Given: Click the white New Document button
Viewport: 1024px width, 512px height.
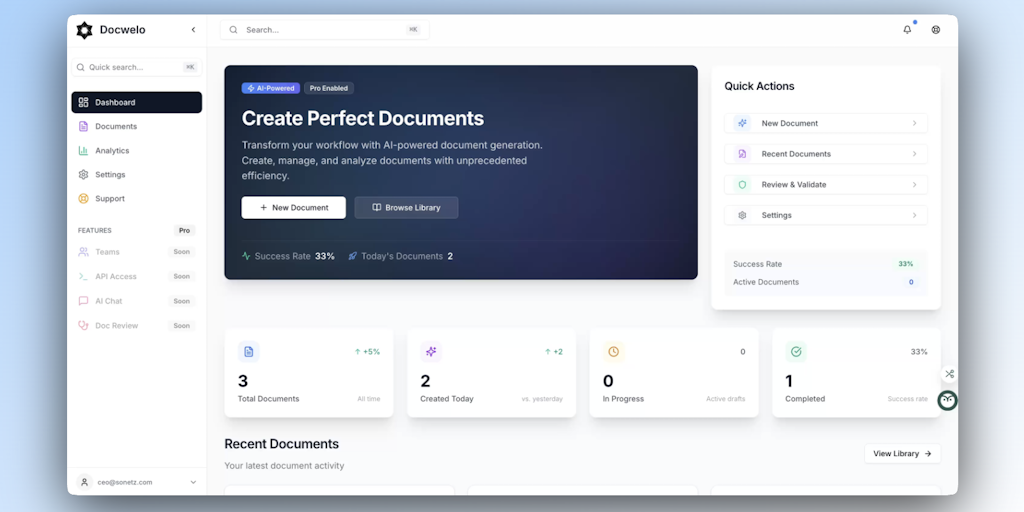Looking at the screenshot, I should pyautogui.click(x=294, y=208).
